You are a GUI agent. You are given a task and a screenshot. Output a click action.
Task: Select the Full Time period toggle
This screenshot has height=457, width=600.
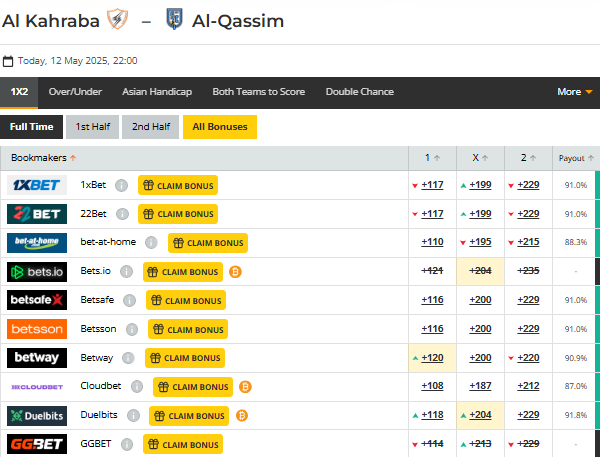32,127
